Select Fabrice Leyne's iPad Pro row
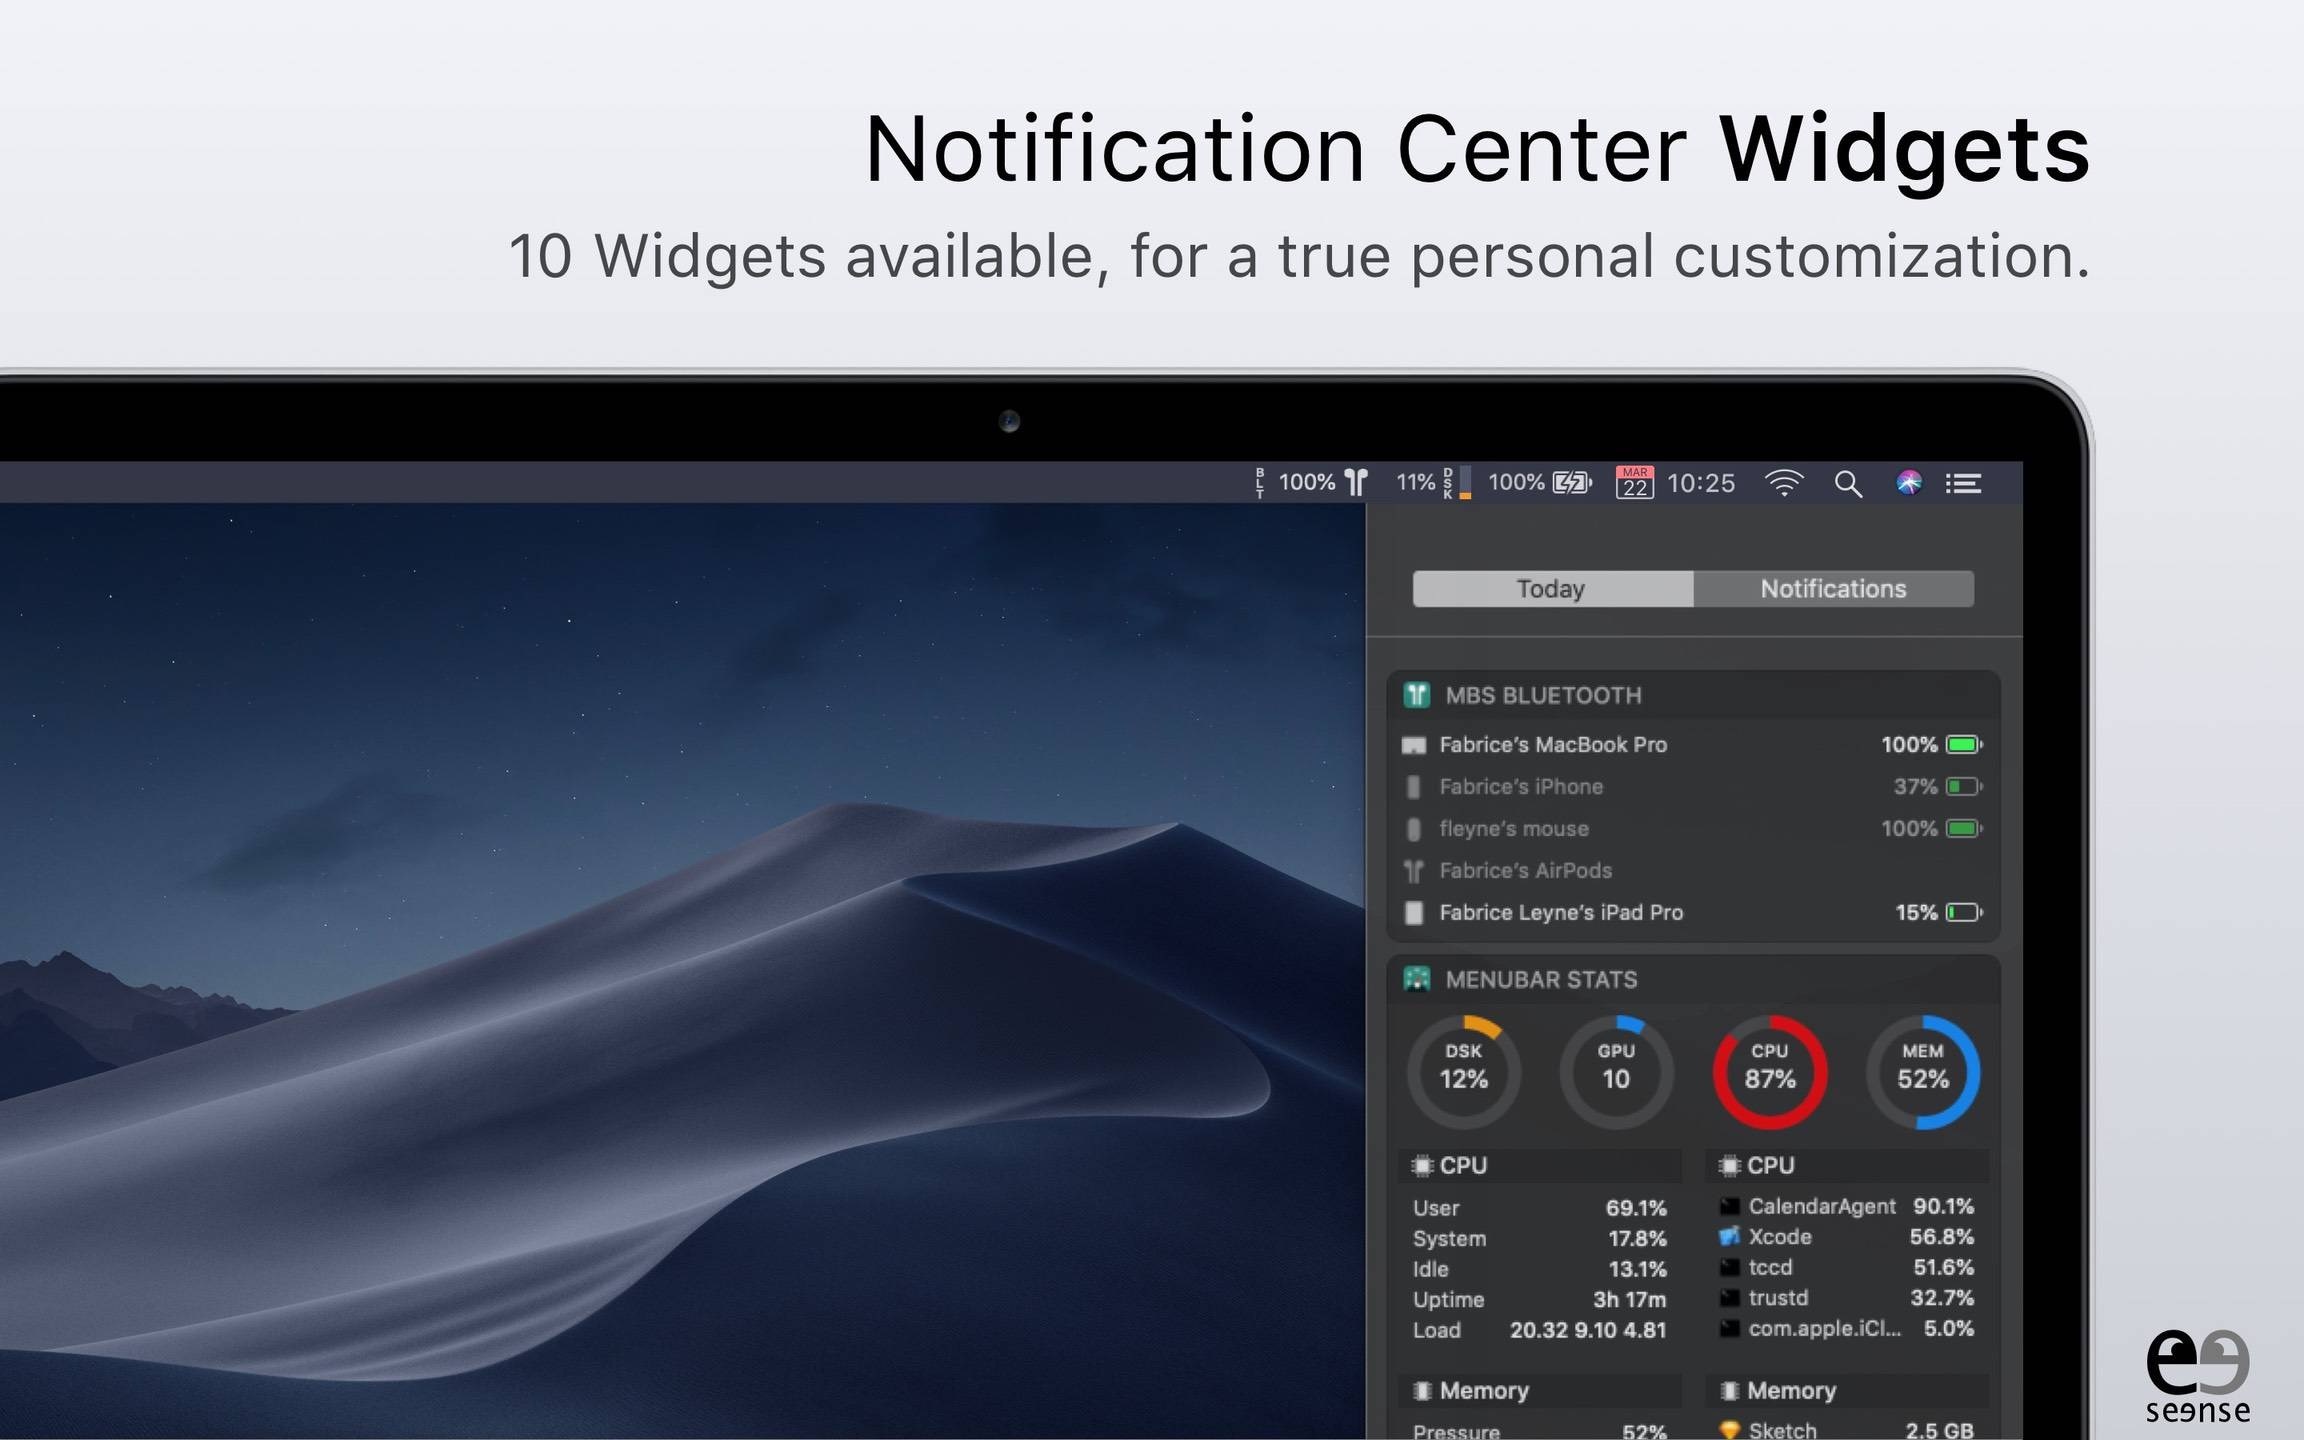The image size is (2304, 1440). click(x=1560, y=913)
